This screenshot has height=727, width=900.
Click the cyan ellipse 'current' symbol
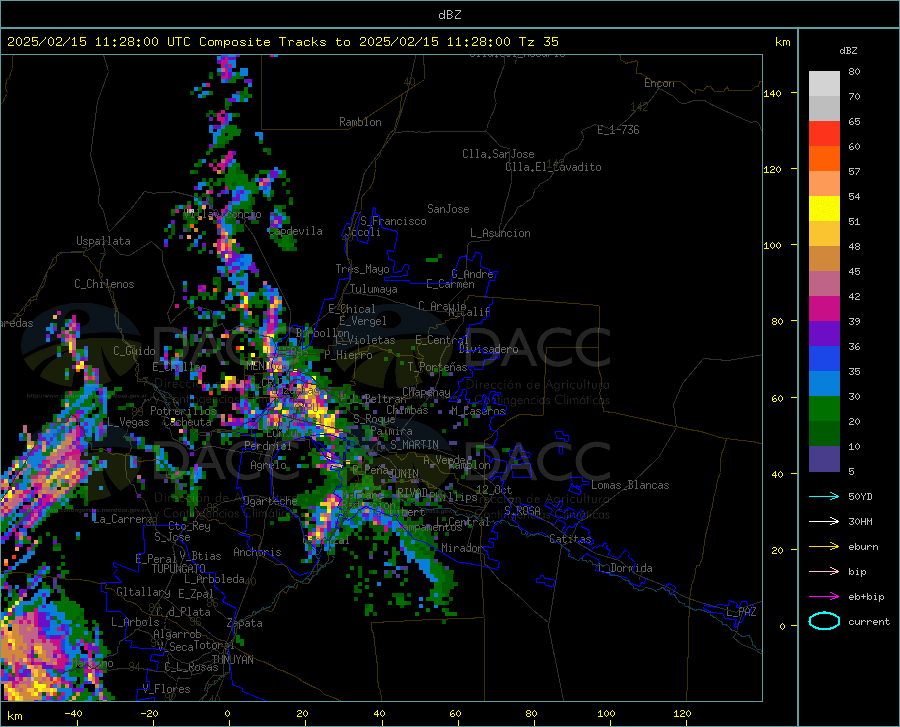824,621
